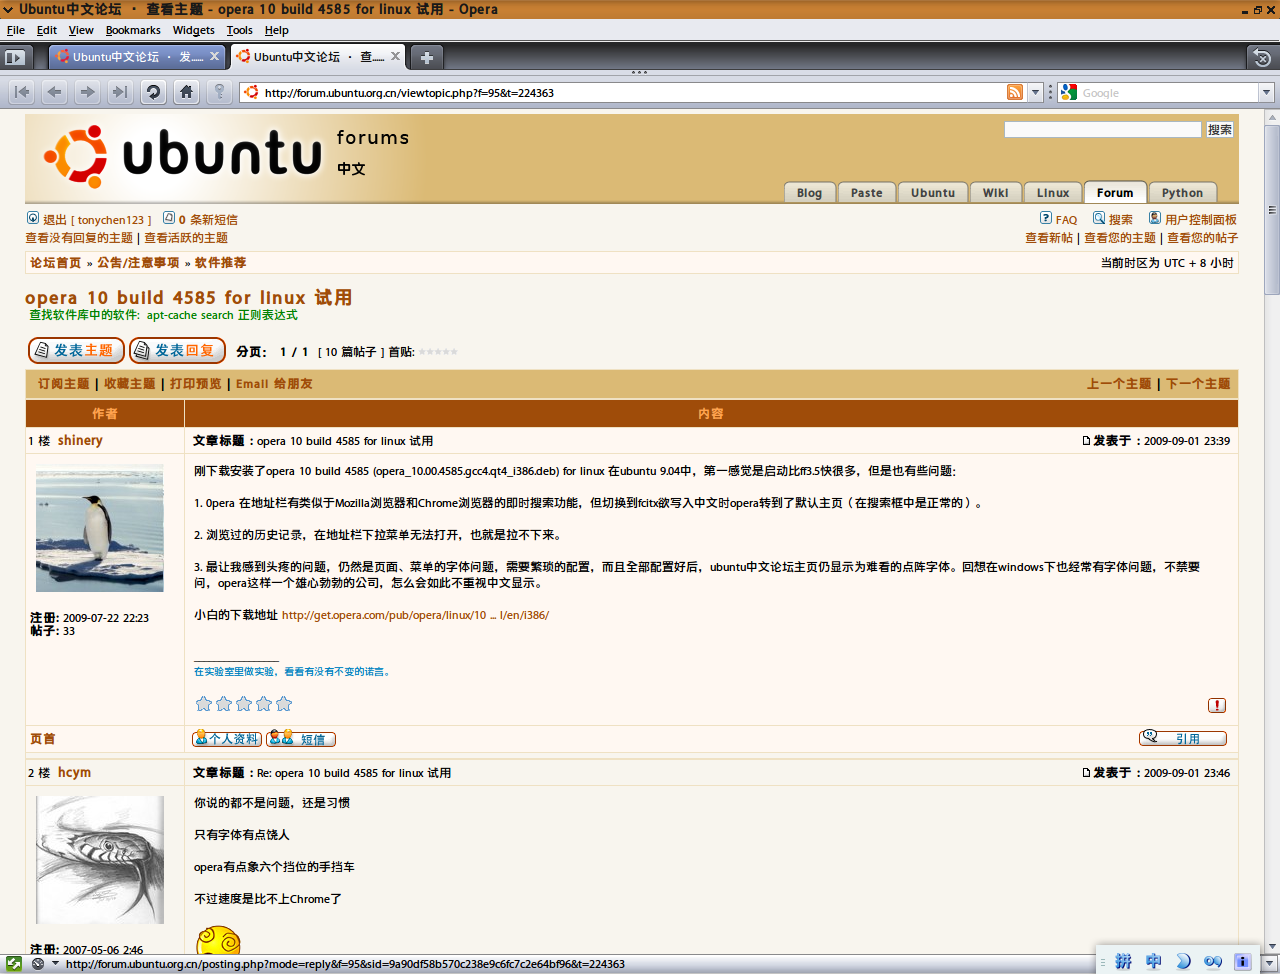Switch to the Blog site tab

point(809,193)
